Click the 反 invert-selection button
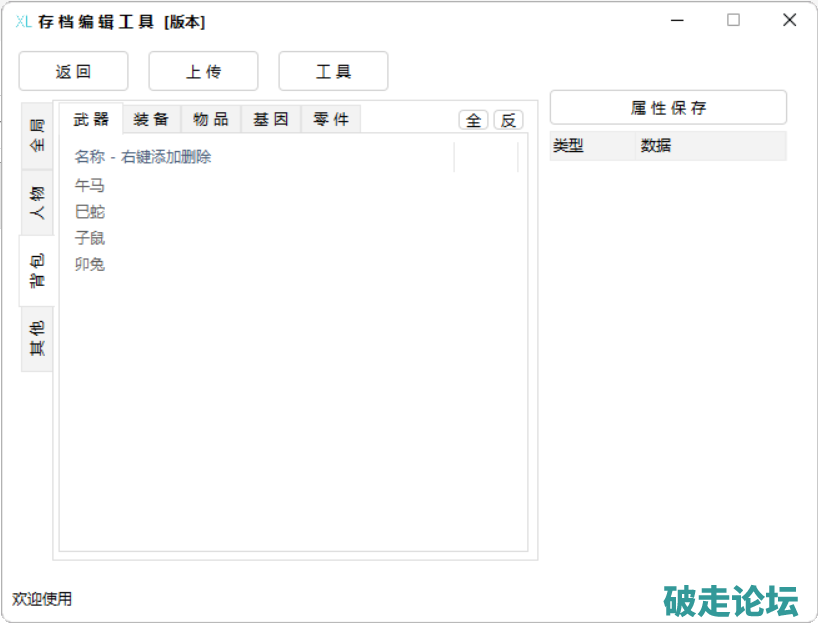 point(508,120)
